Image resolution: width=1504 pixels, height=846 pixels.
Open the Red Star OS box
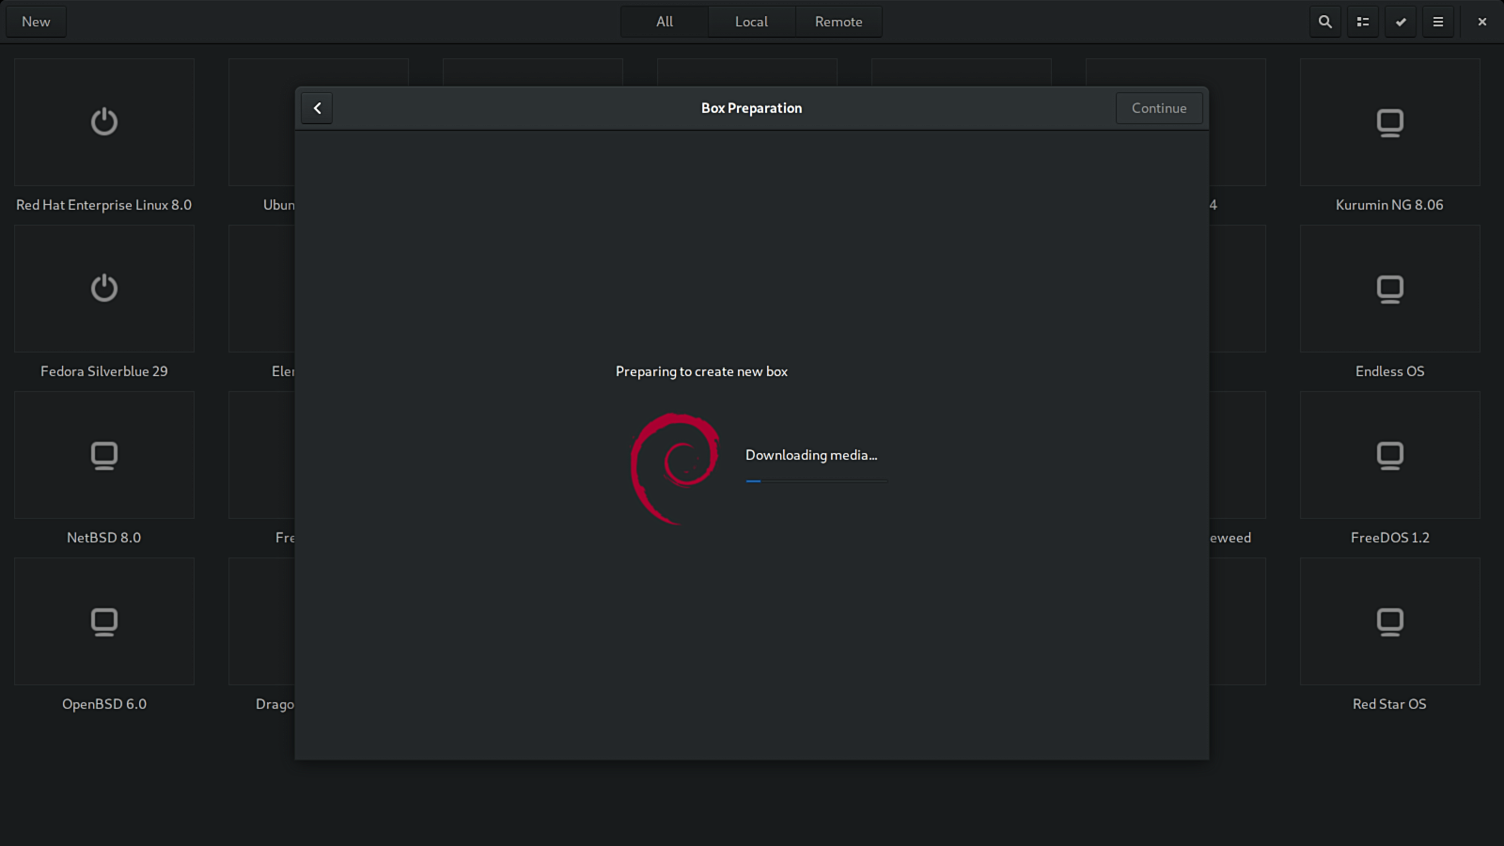click(x=1389, y=621)
